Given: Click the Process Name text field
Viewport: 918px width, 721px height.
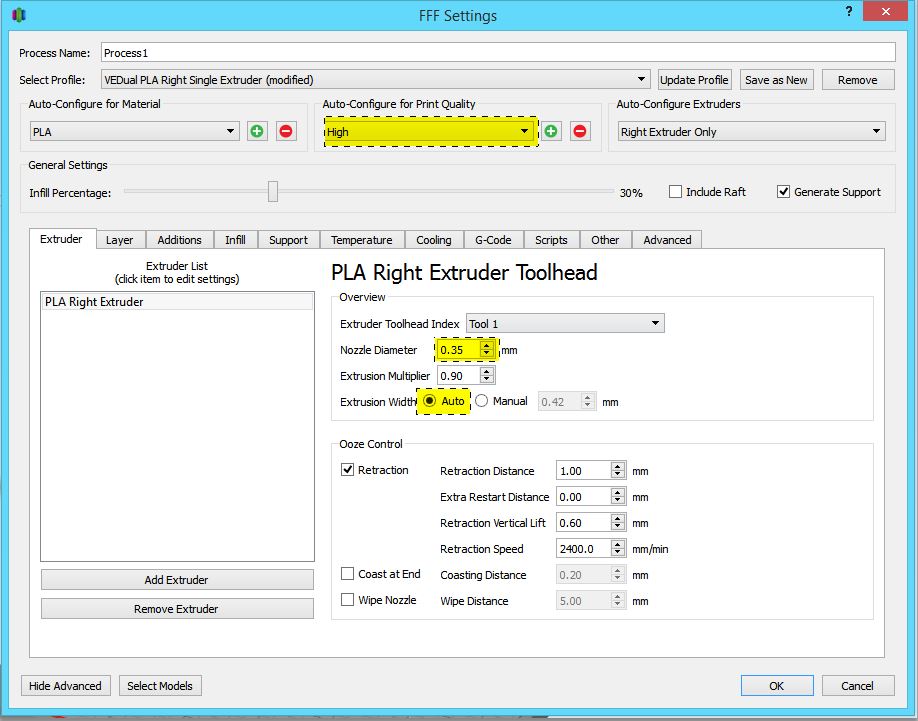Looking at the screenshot, I should point(495,52).
